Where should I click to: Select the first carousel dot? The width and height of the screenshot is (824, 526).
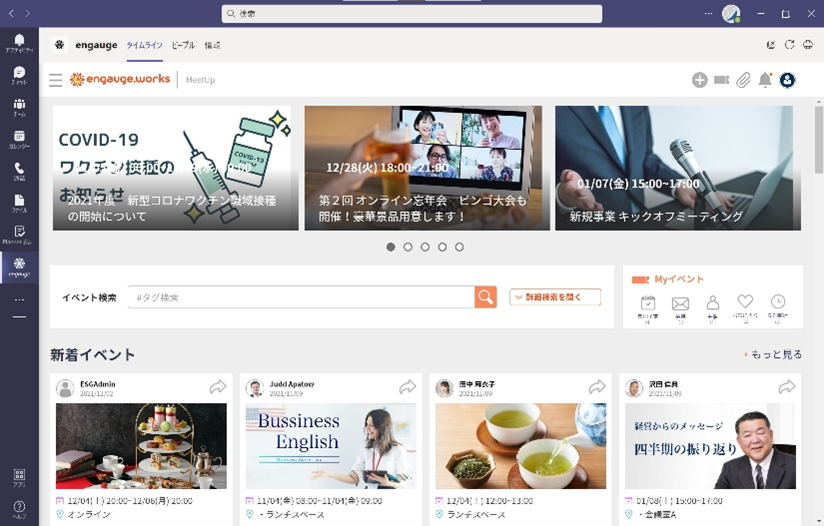[390, 247]
